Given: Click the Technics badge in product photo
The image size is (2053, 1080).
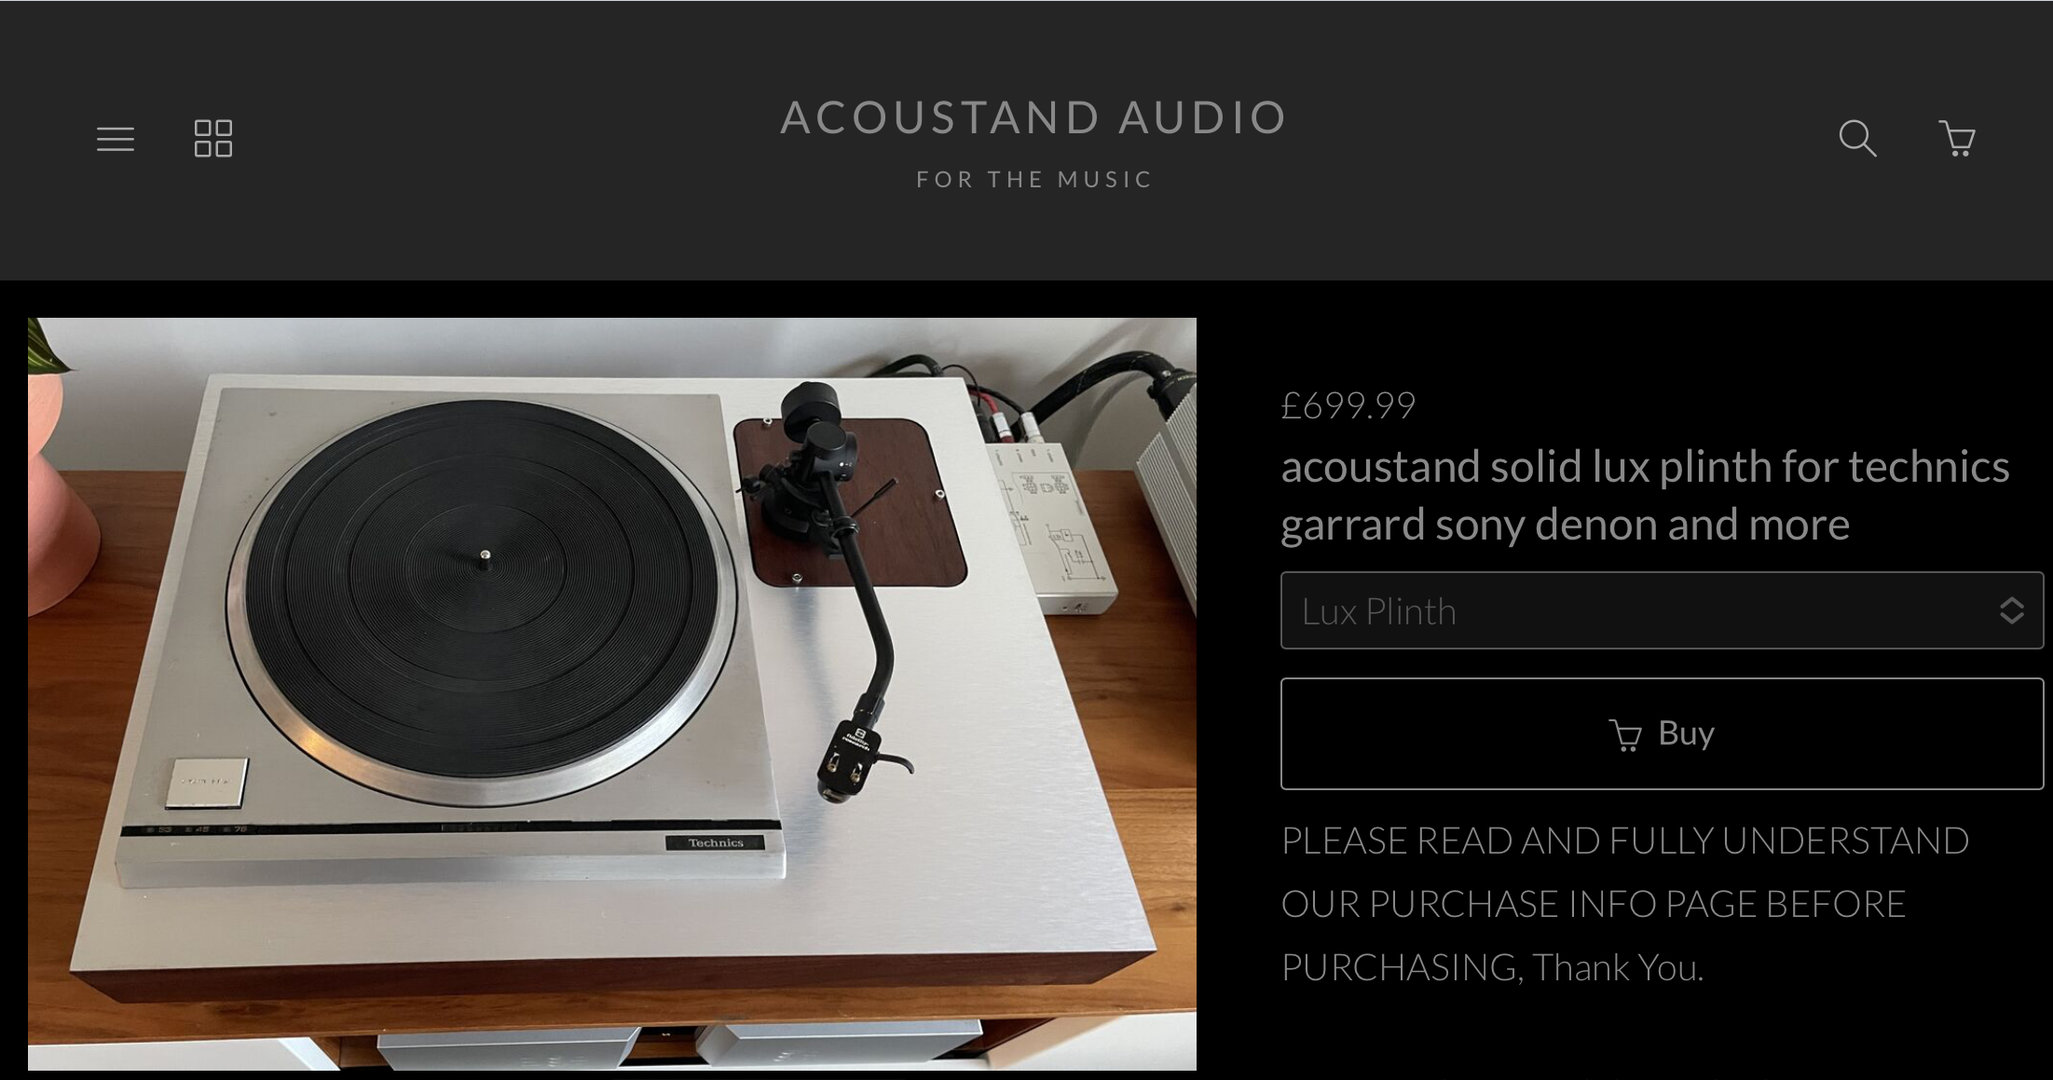Looking at the screenshot, I should [715, 842].
